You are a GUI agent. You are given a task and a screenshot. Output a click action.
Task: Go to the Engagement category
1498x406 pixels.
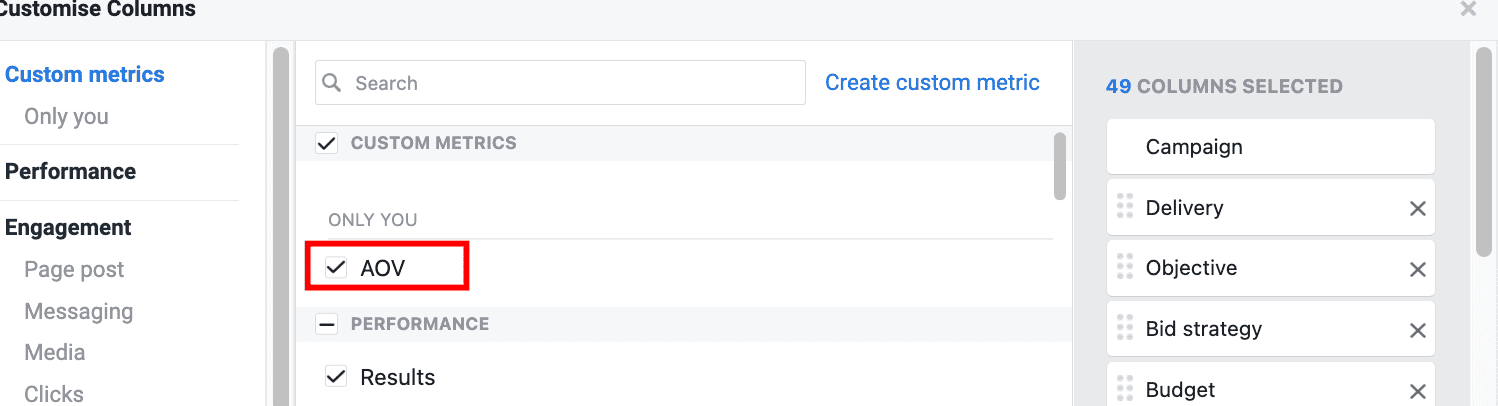click(68, 227)
